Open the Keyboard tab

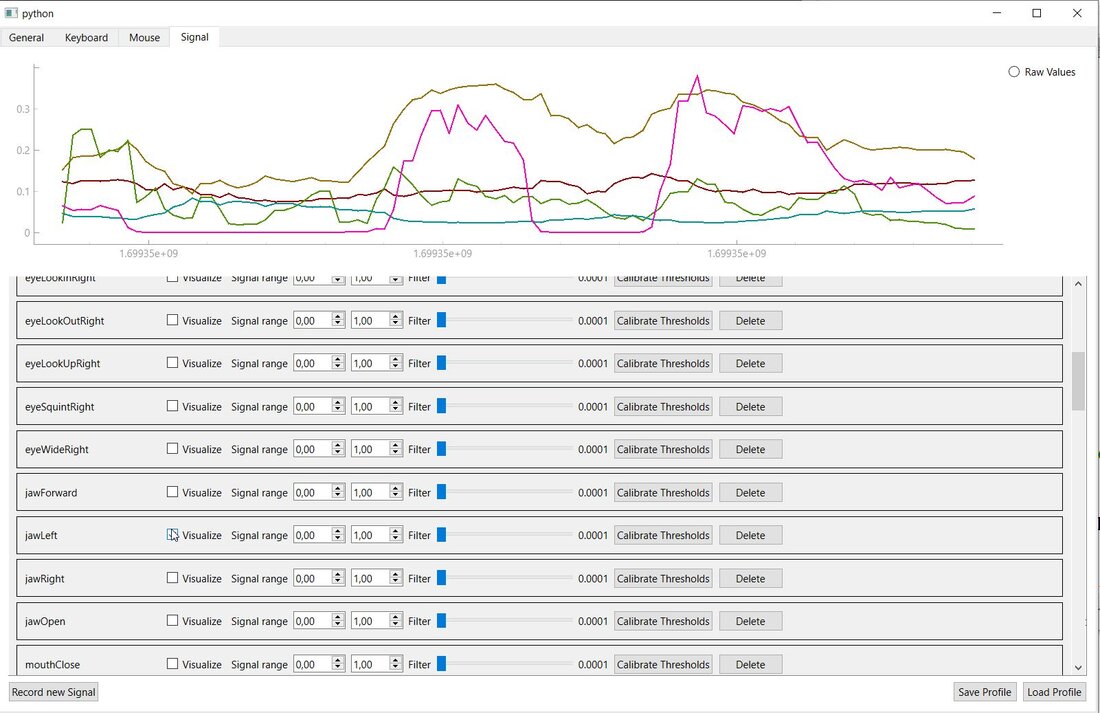[86, 37]
